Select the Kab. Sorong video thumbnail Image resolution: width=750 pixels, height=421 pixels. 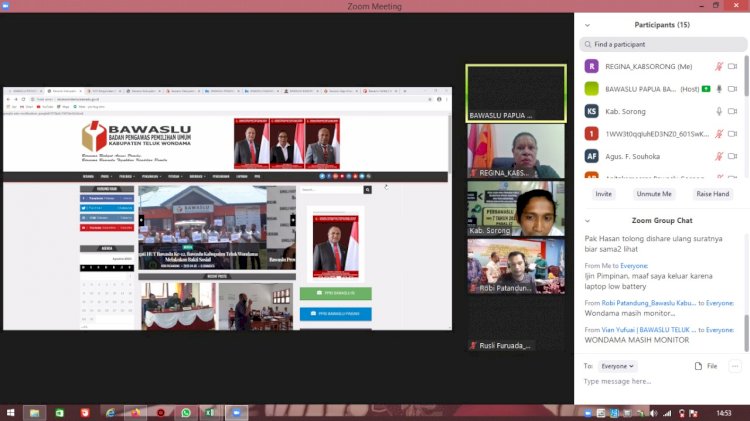pos(516,209)
